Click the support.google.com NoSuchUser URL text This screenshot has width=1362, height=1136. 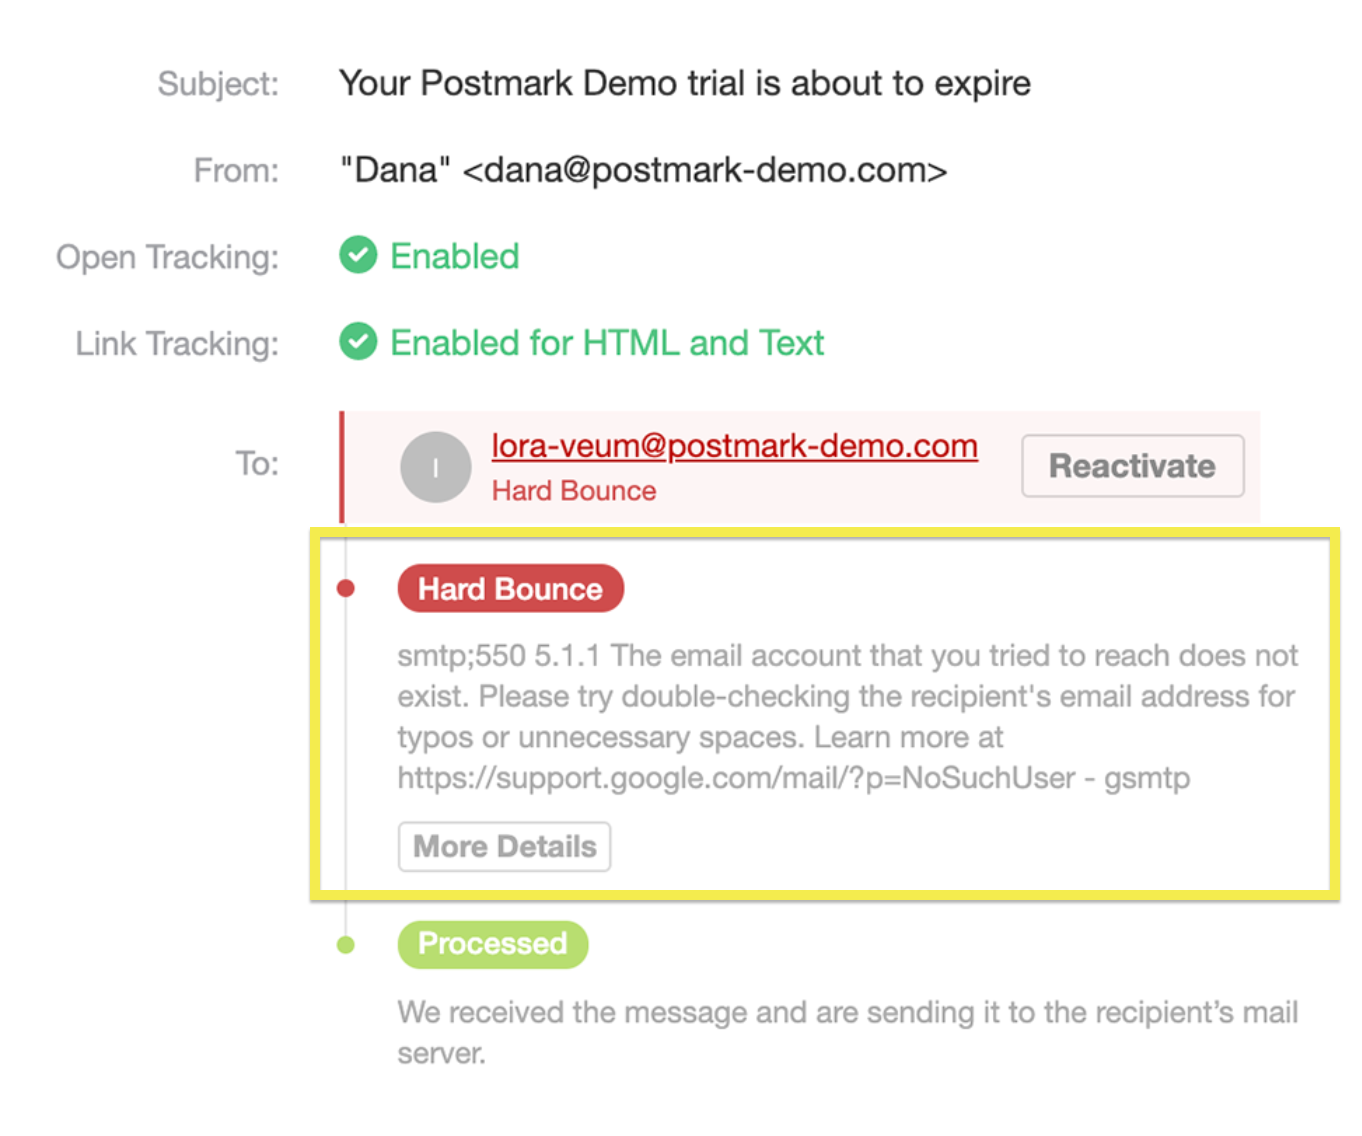point(736,778)
